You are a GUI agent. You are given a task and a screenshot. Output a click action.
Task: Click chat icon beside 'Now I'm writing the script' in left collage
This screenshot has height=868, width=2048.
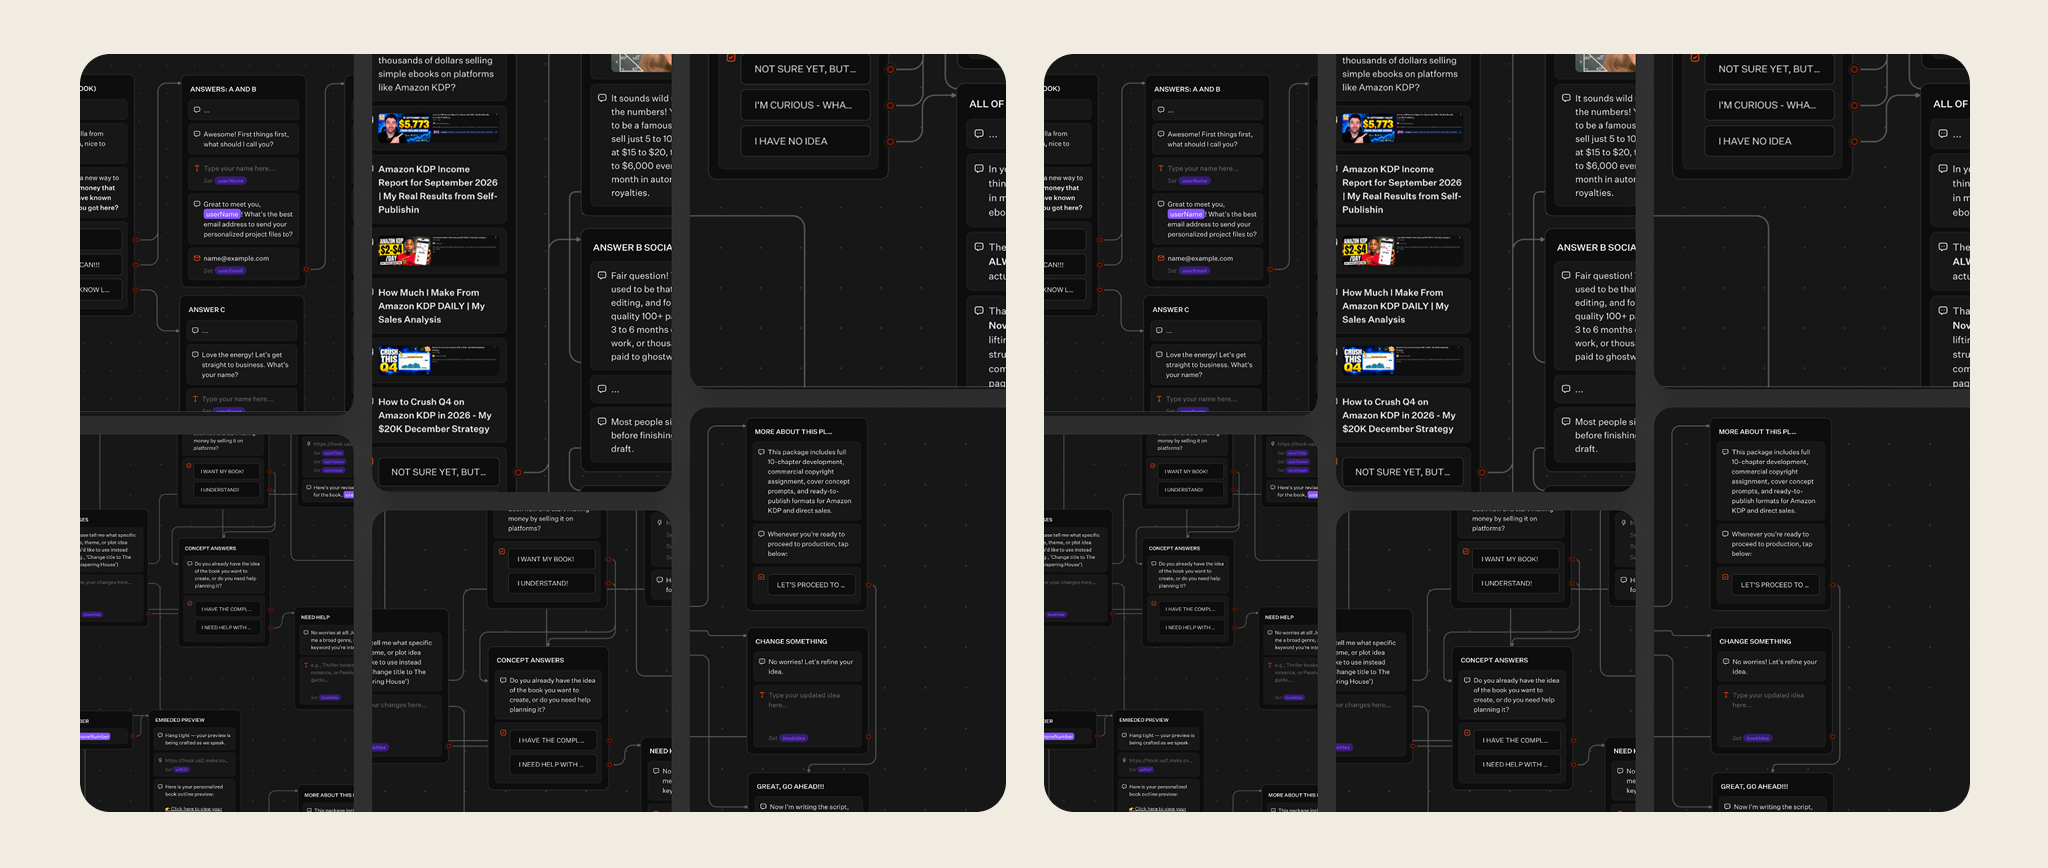762,806
